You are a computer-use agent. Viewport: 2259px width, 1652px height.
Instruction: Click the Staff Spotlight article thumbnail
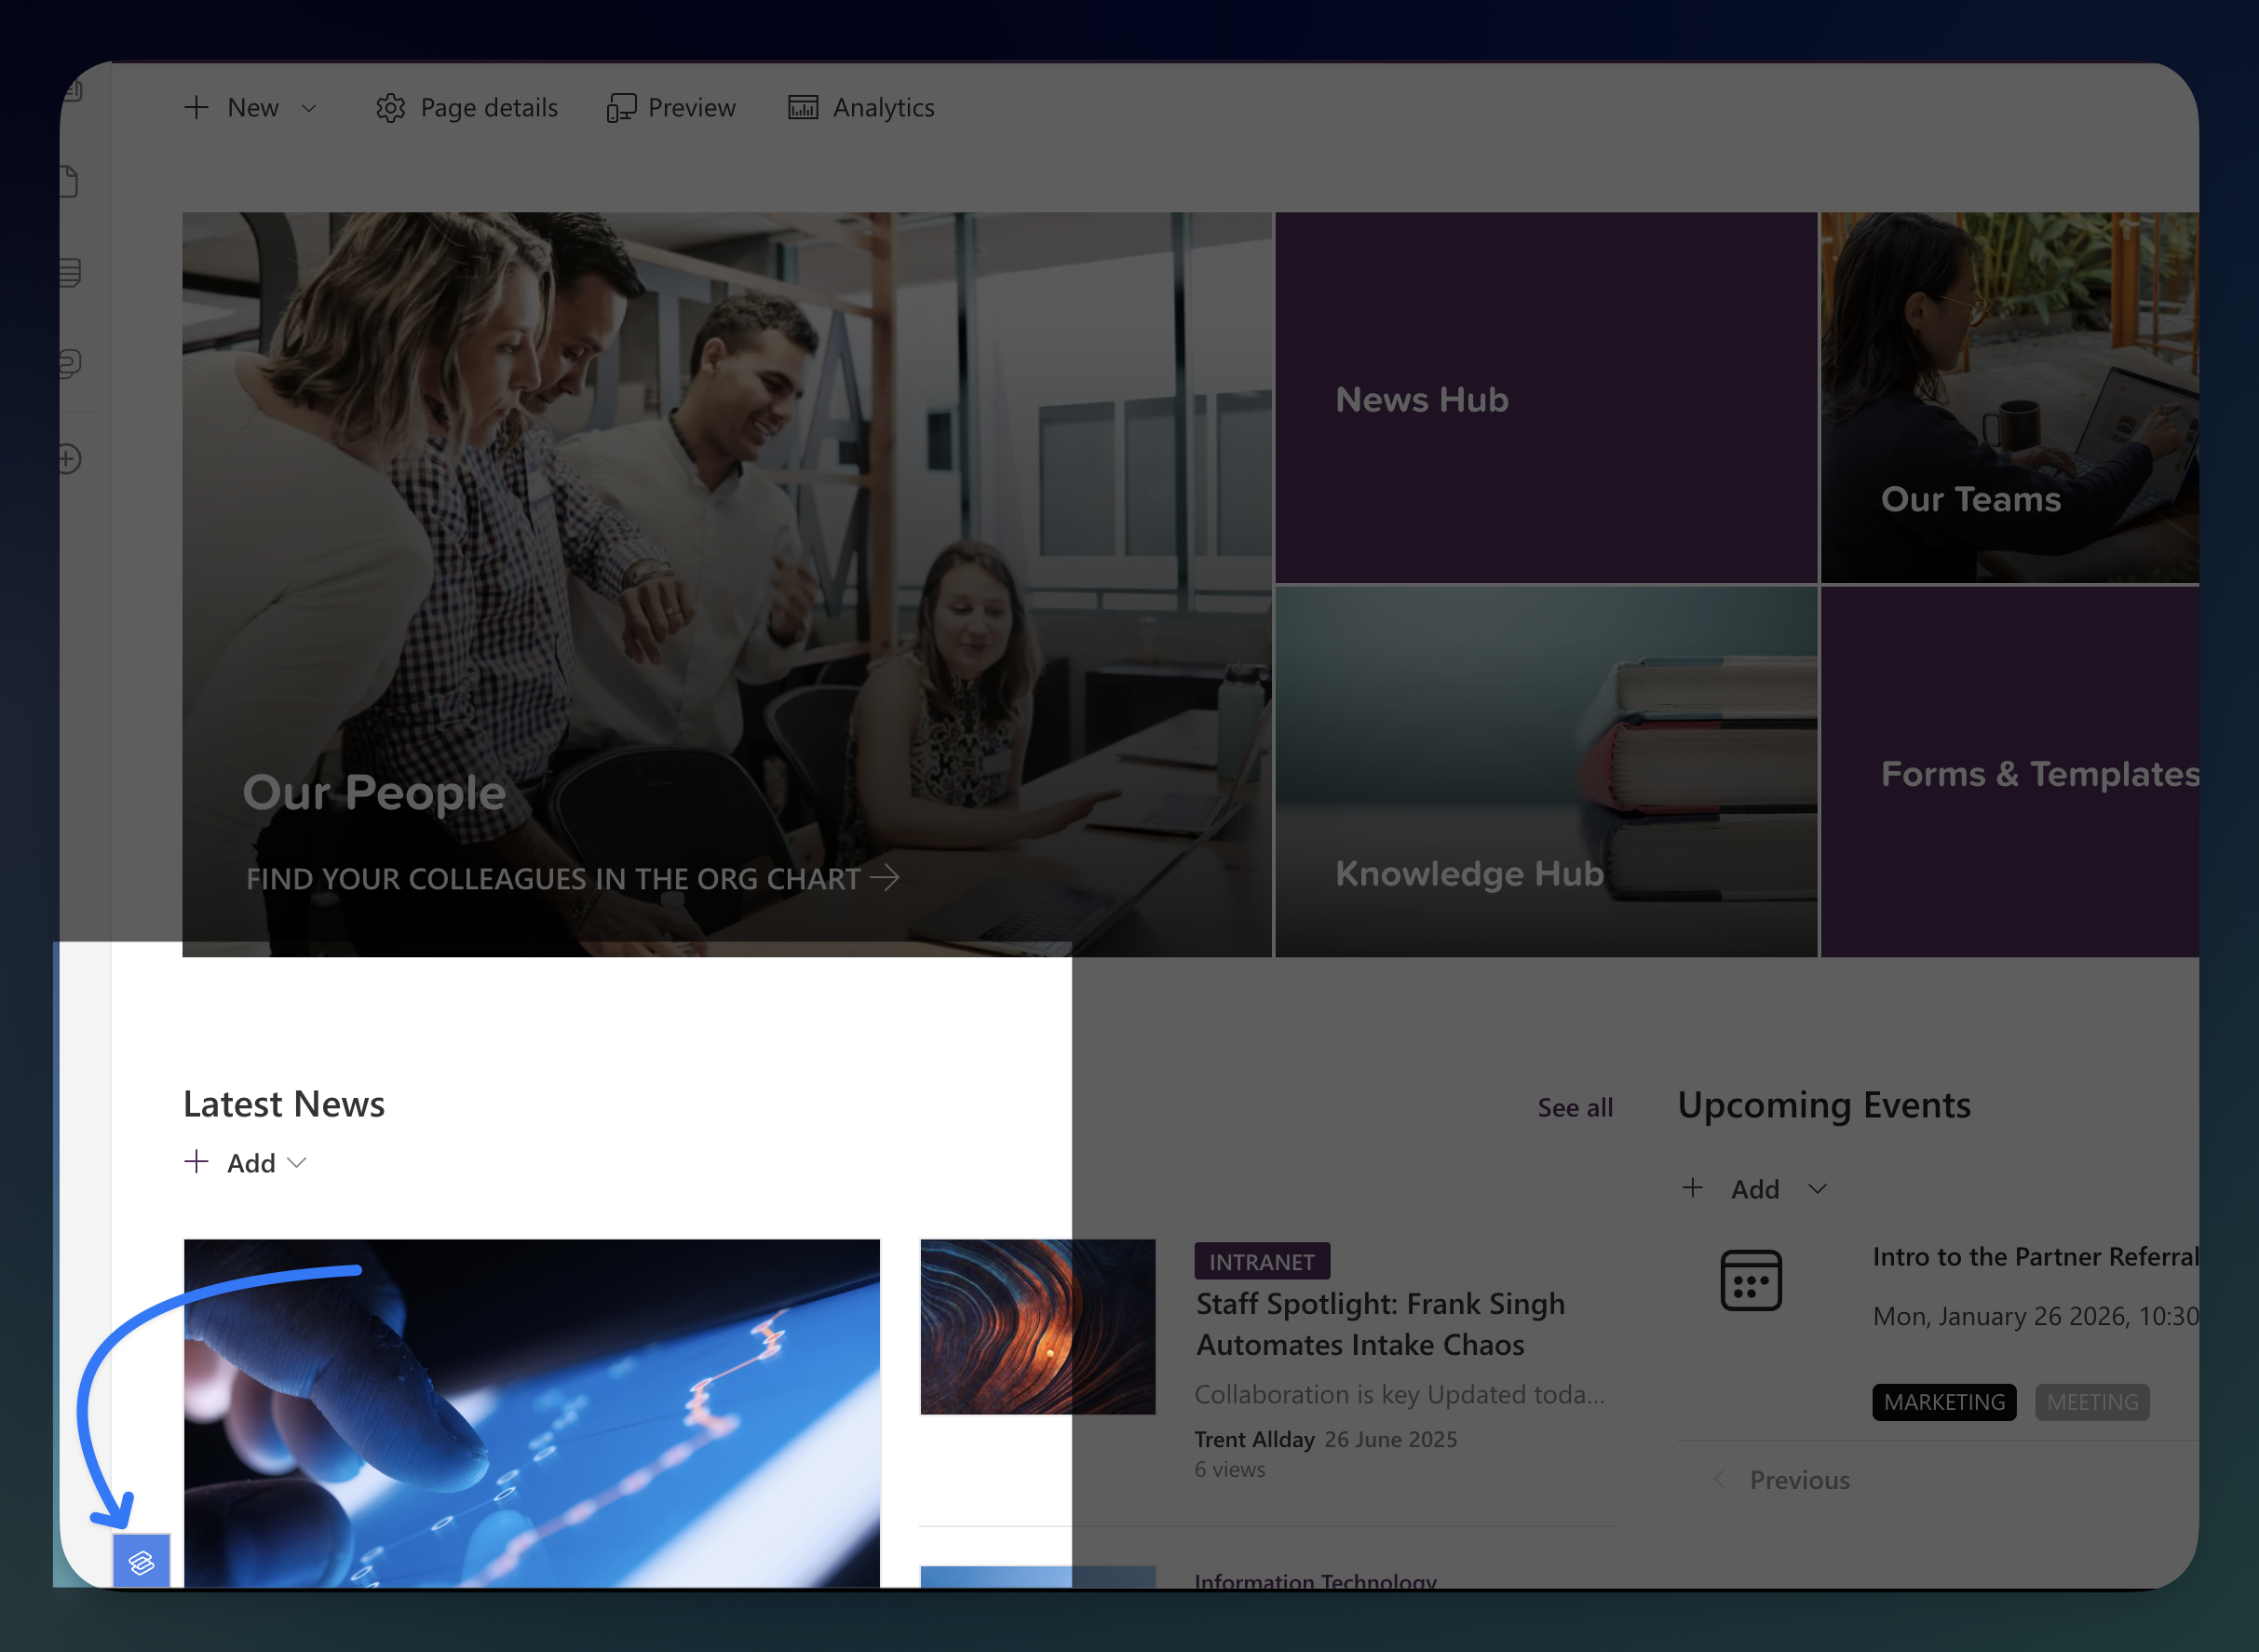tap(1037, 1328)
